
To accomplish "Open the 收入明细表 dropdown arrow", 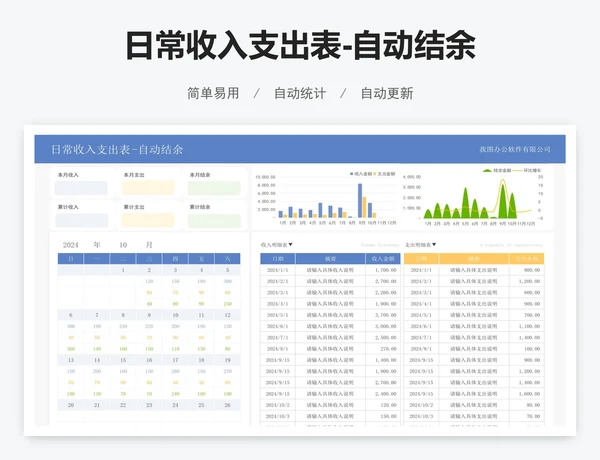I will pyautogui.click(x=290, y=245).
